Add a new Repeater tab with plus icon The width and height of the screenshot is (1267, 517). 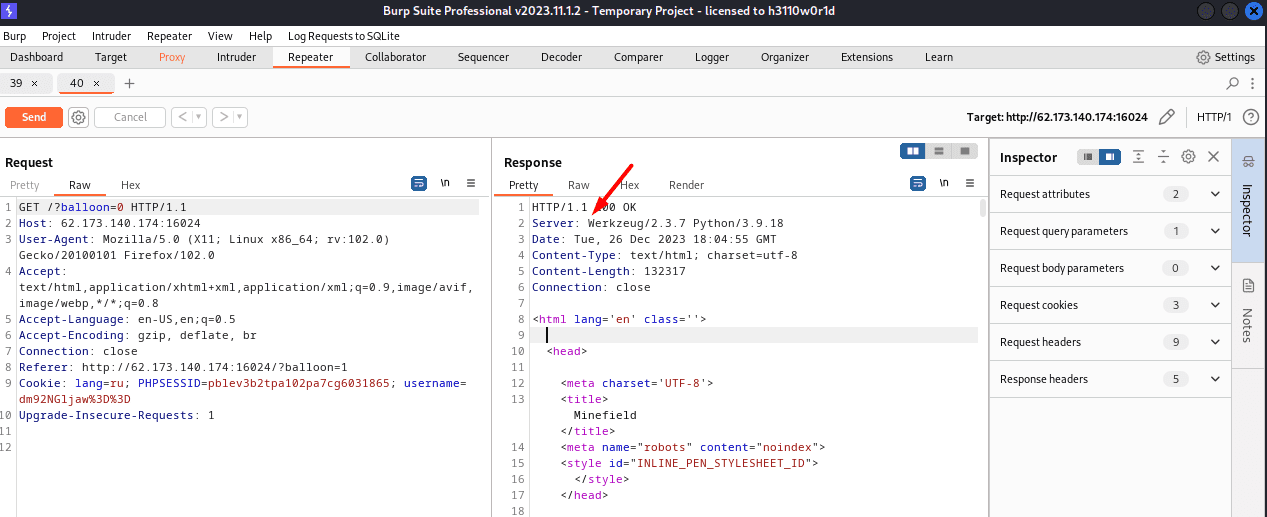click(129, 83)
